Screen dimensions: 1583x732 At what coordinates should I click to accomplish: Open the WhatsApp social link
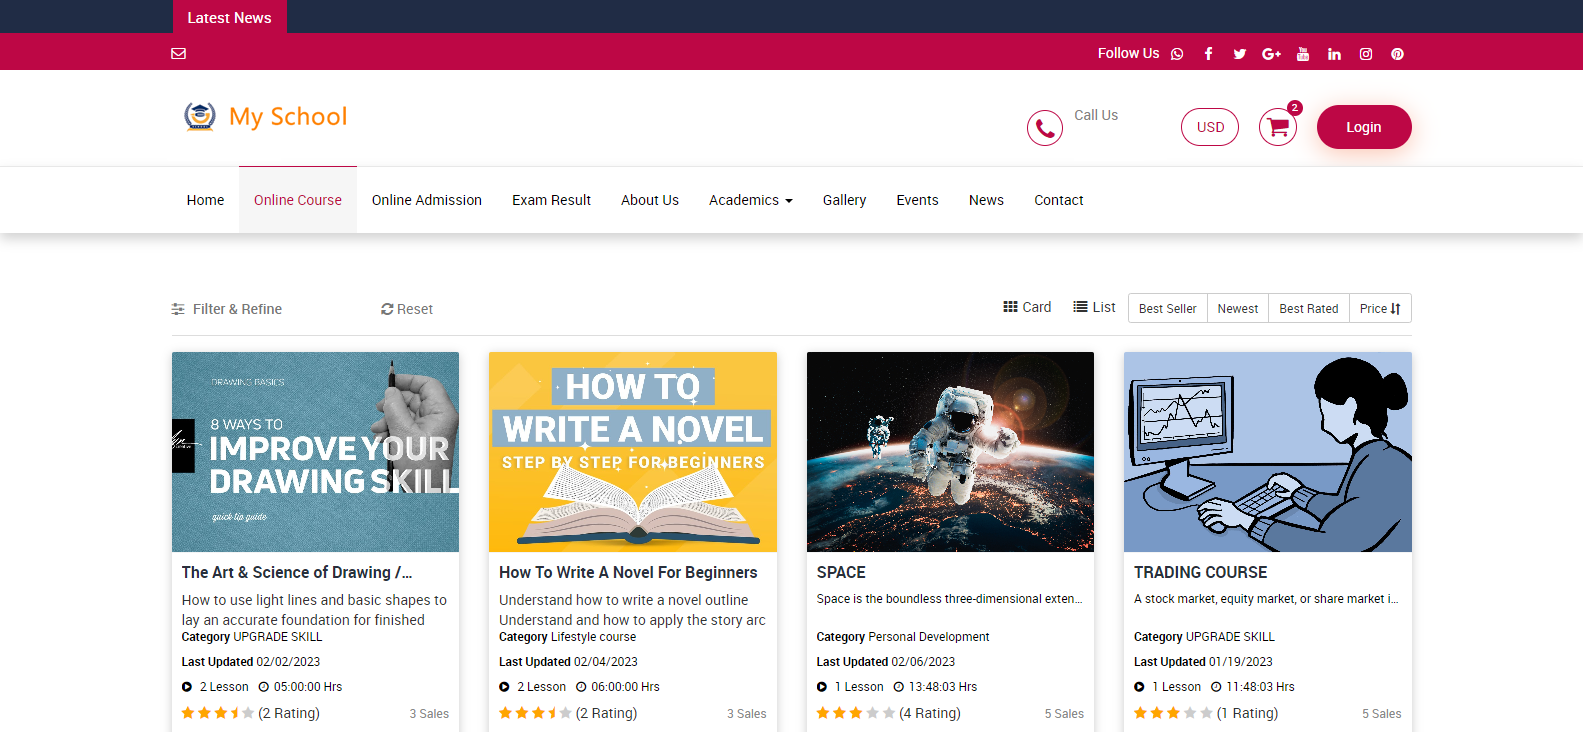1177,54
